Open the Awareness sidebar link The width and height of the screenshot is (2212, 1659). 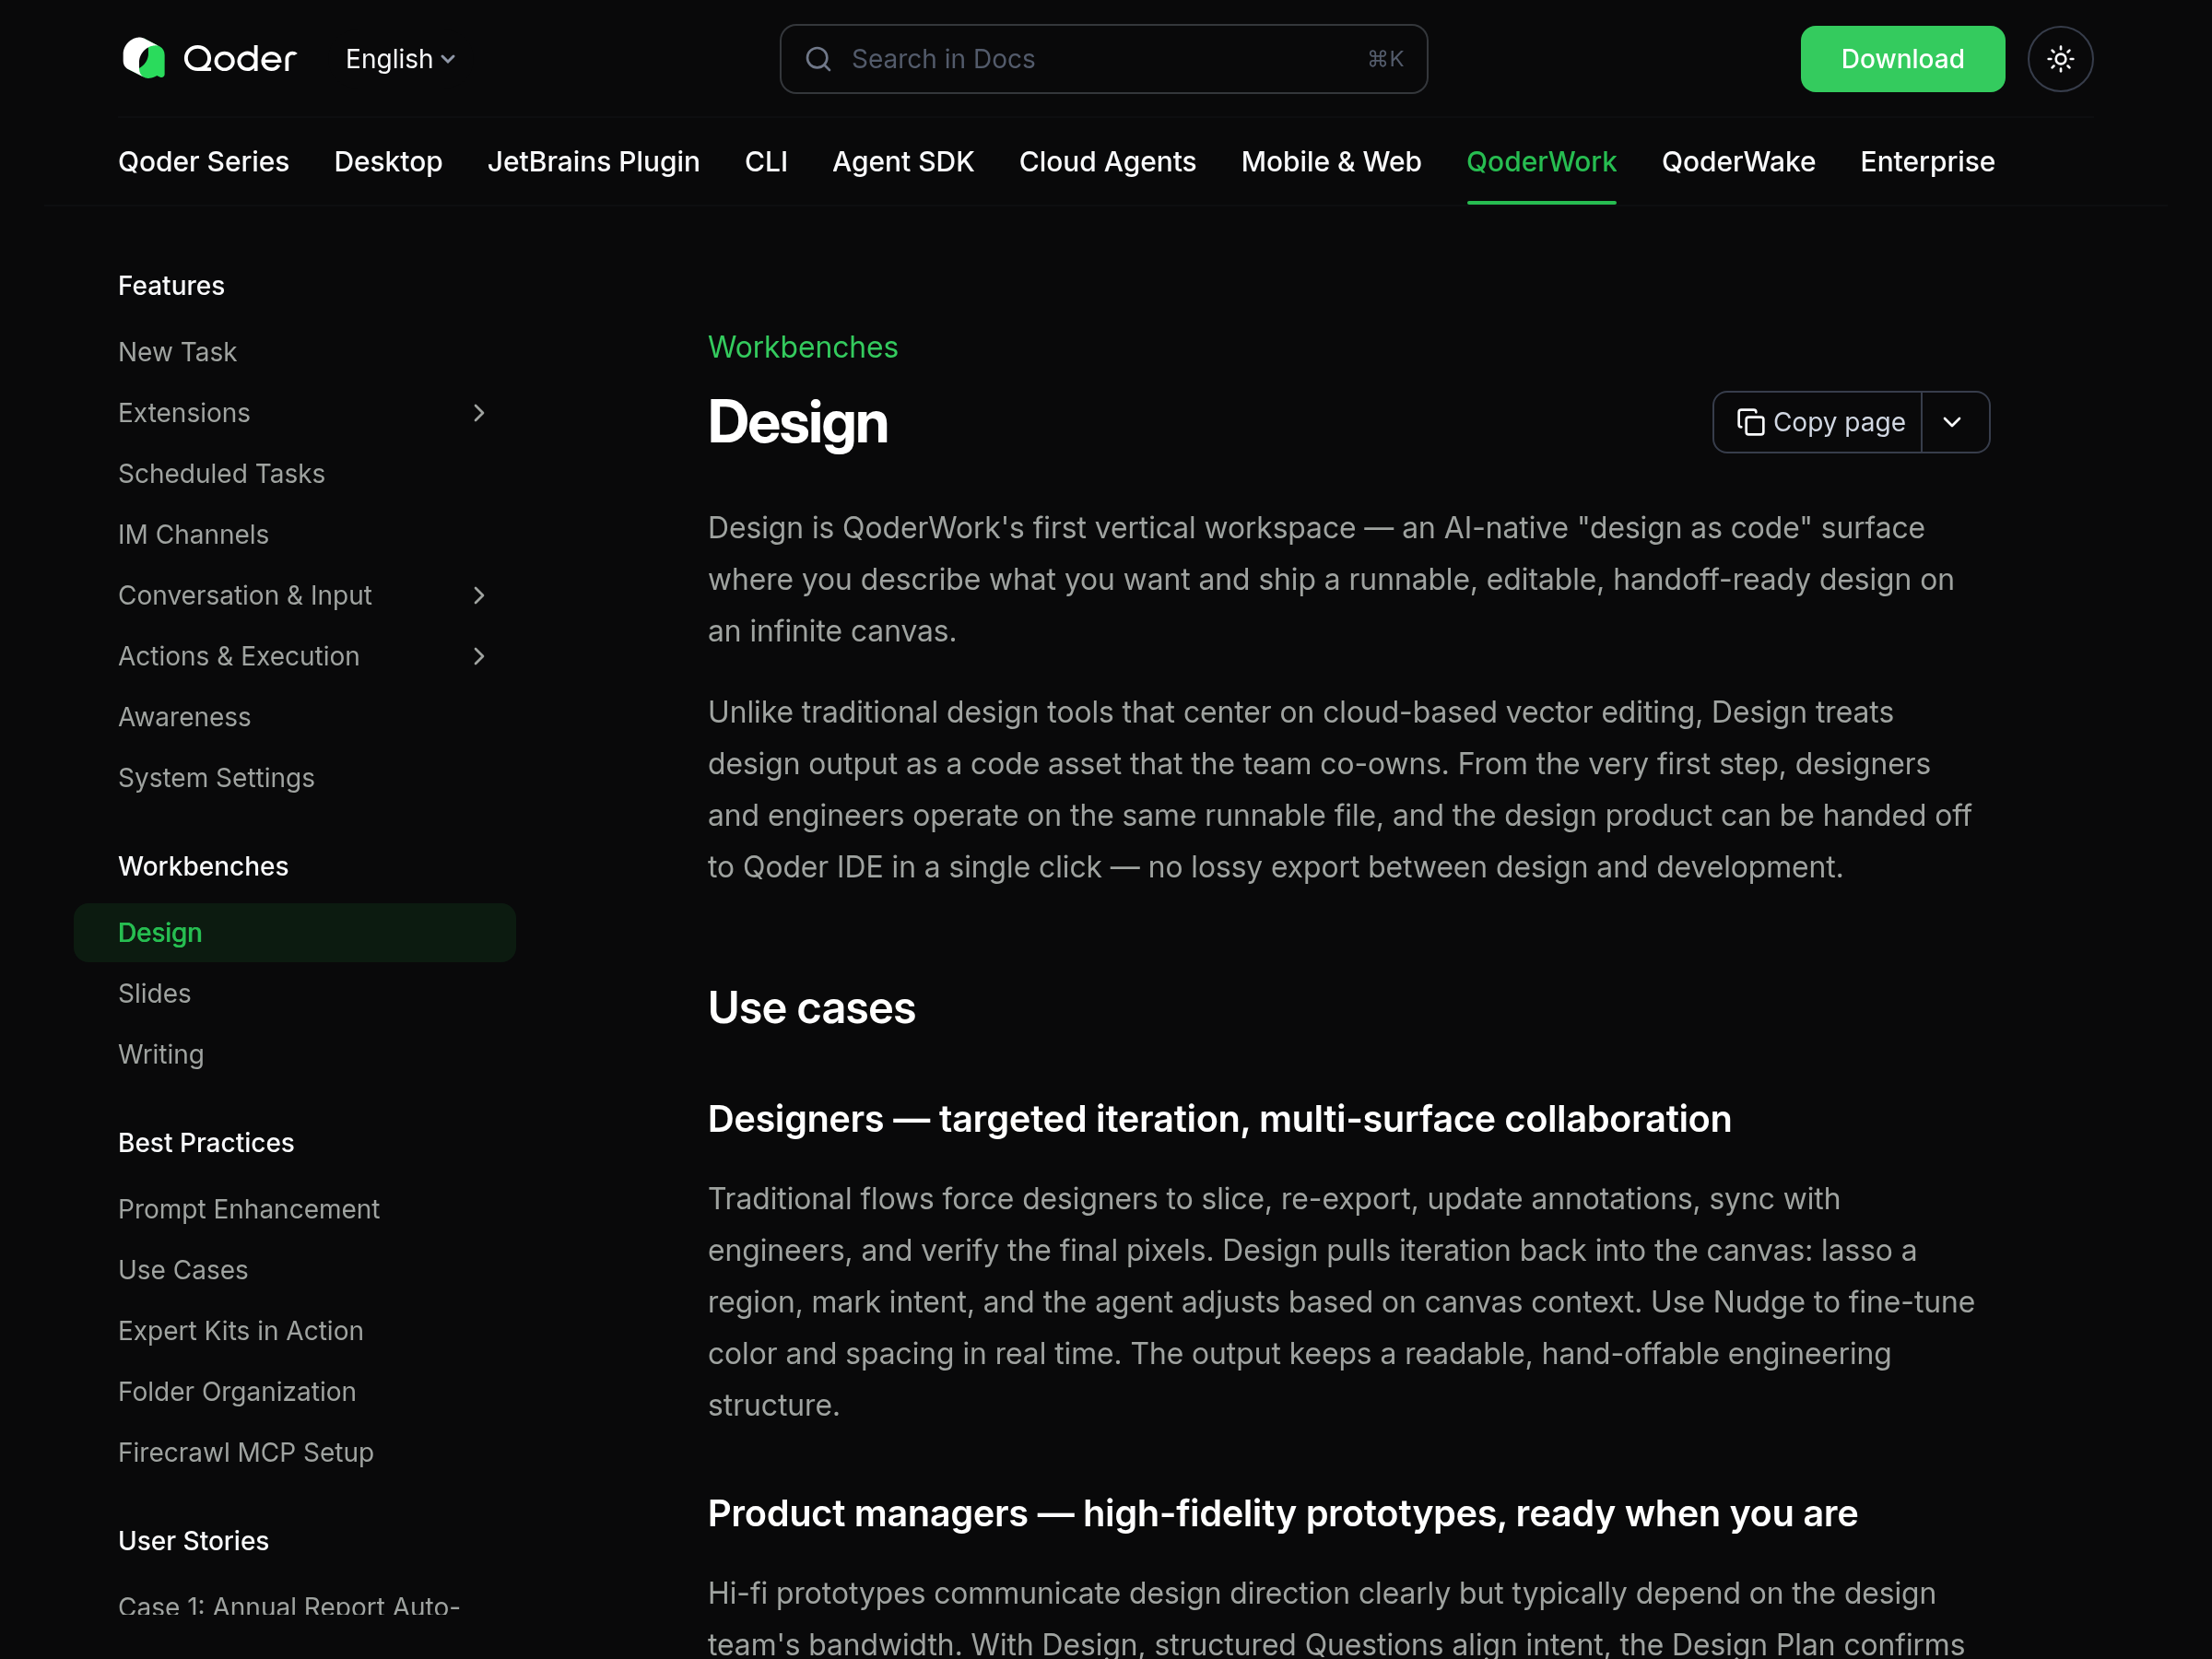coord(184,717)
